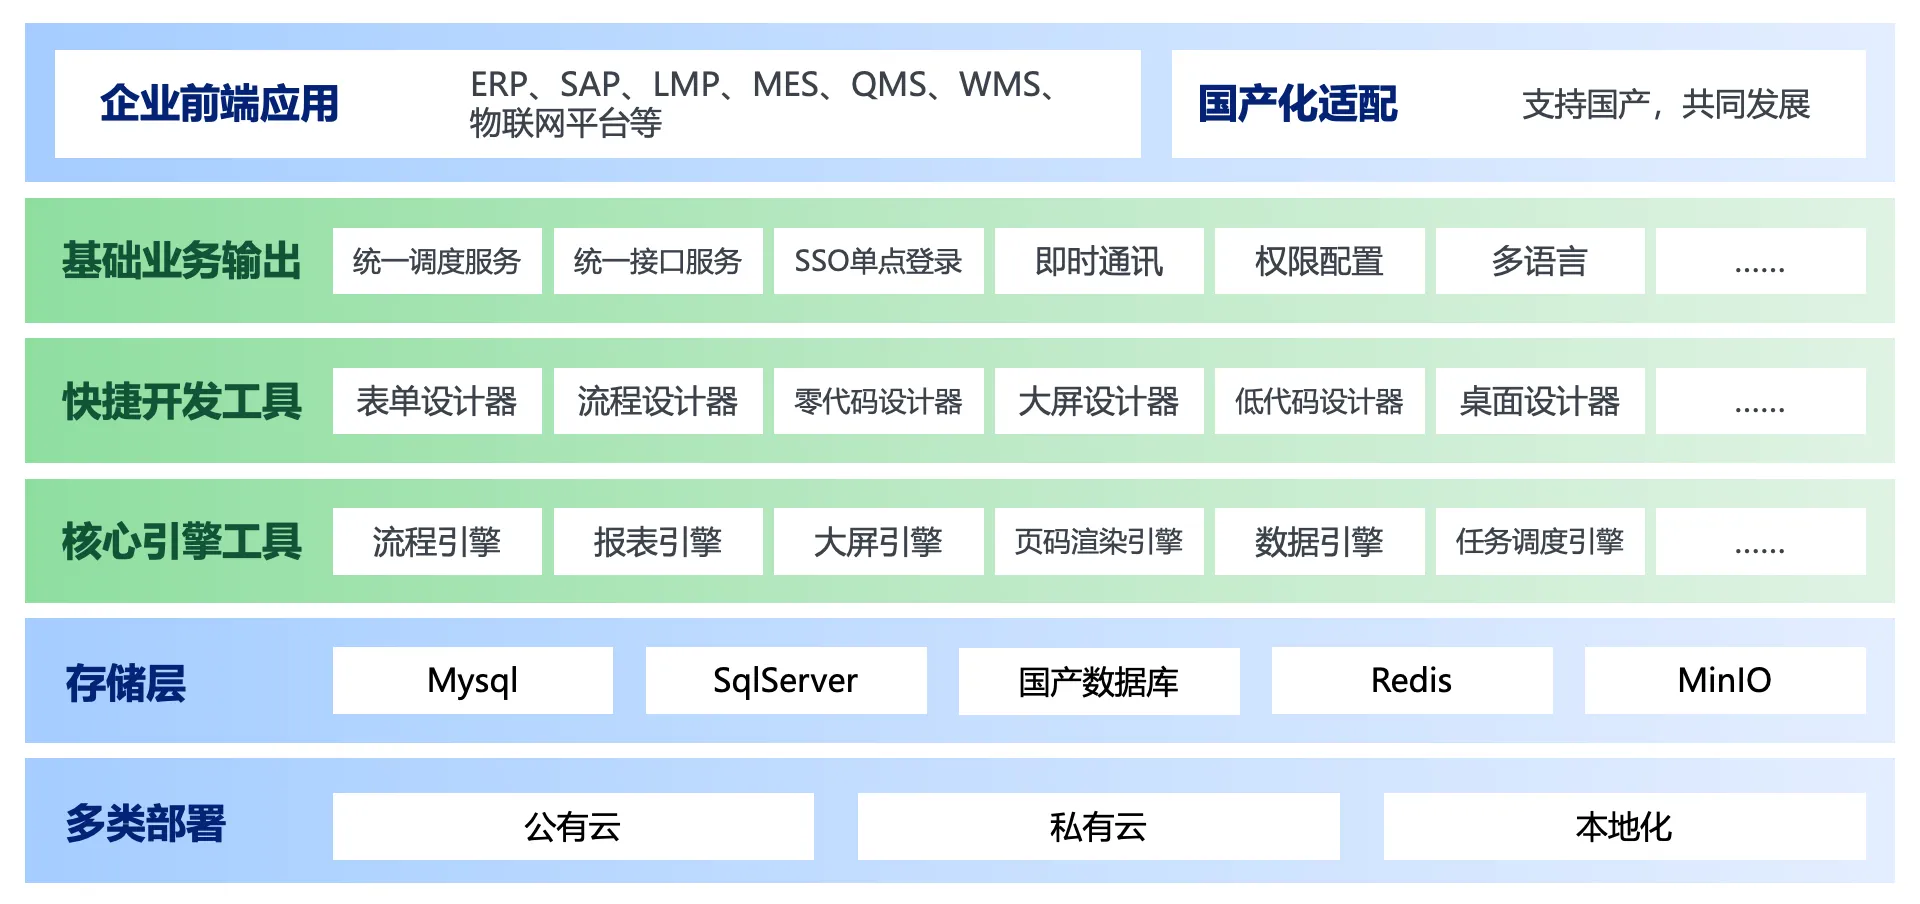Click the 页码渲染引擎 box
1920x904 pixels.
(1099, 542)
